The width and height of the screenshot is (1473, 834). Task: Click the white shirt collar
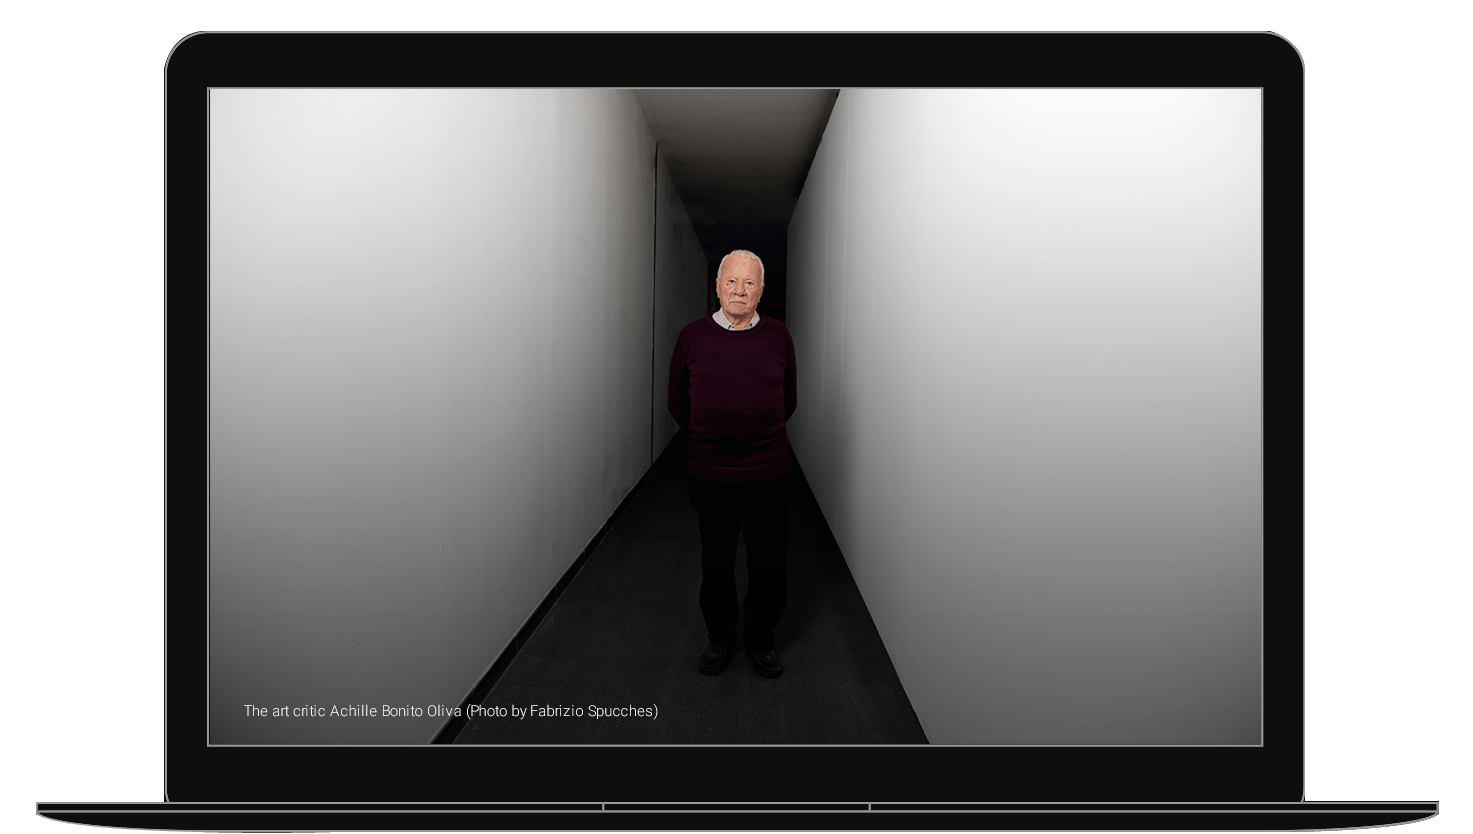736,321
